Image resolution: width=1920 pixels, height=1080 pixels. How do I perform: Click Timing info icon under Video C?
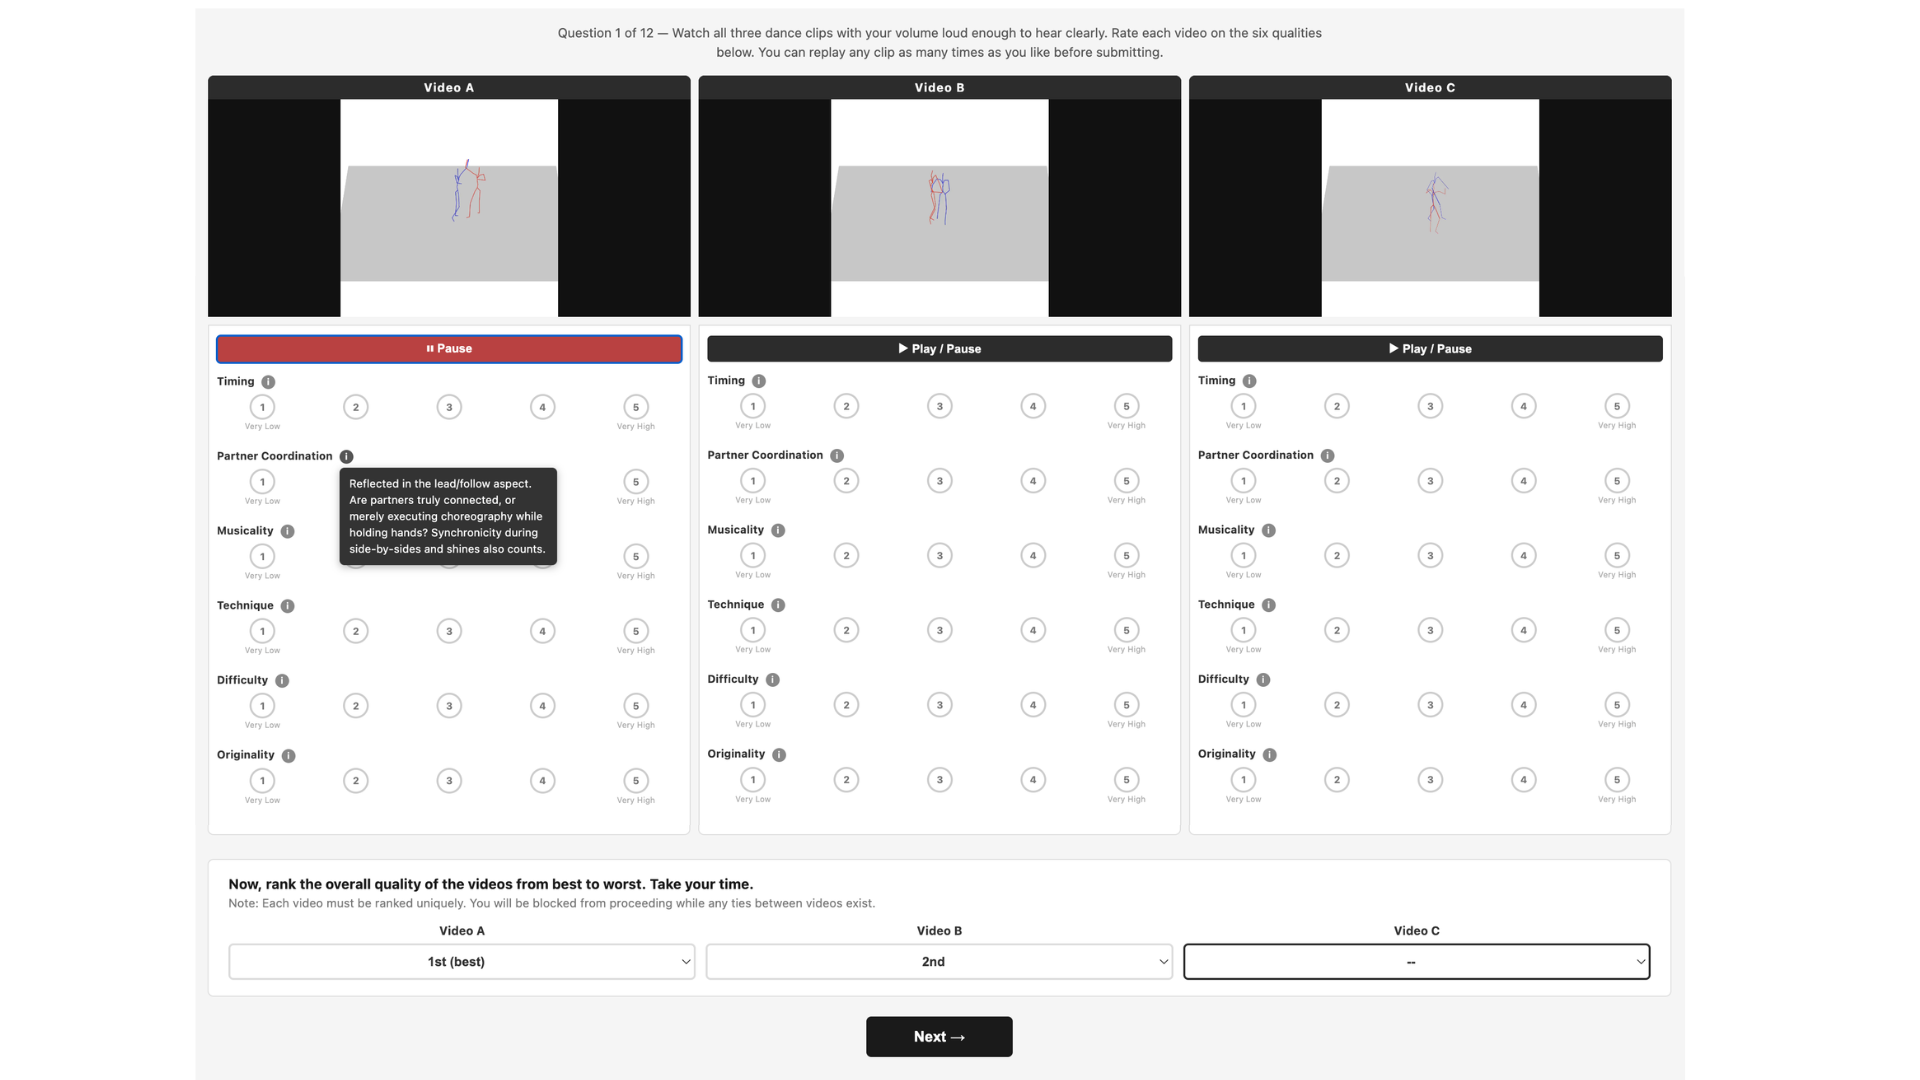tap(1249, 381)
